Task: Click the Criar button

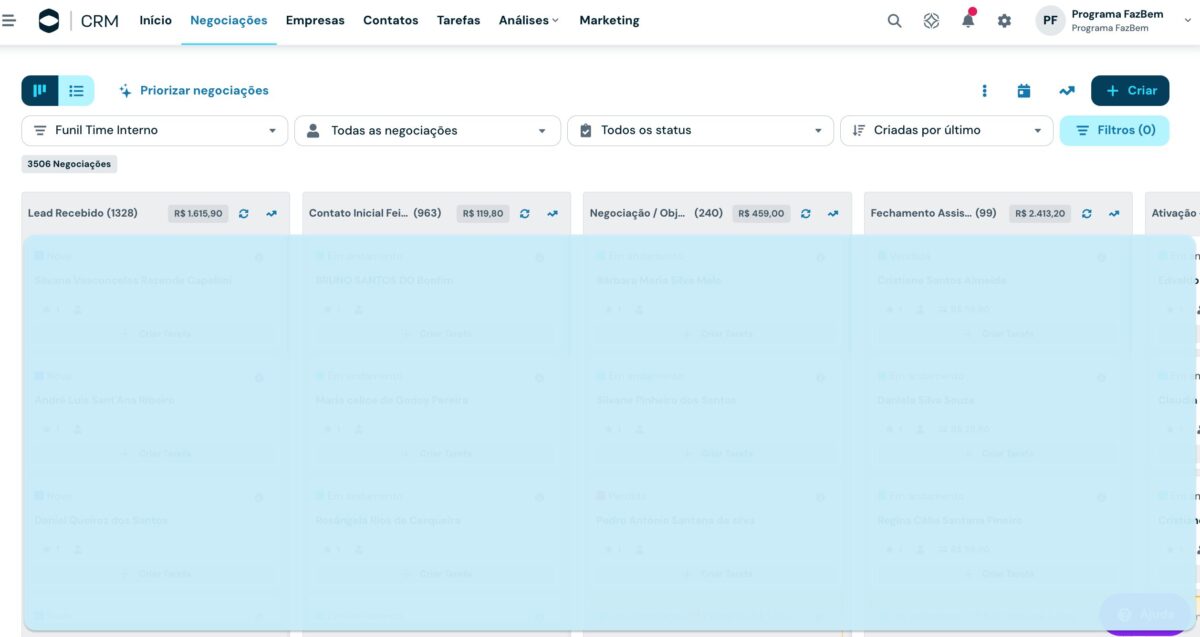Action: pyautogui.click(x=1130, y=90)
